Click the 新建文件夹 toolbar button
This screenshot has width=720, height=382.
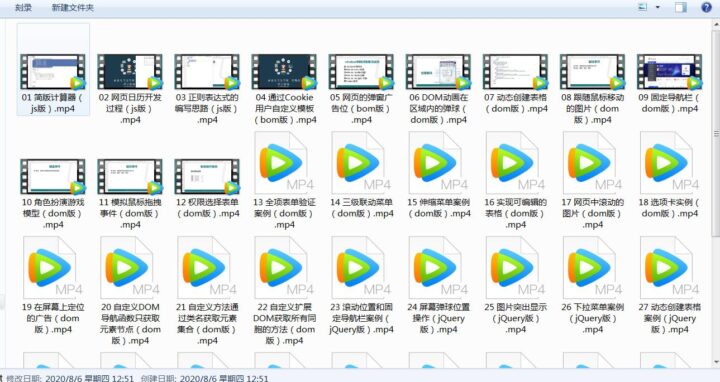(73, 7)
